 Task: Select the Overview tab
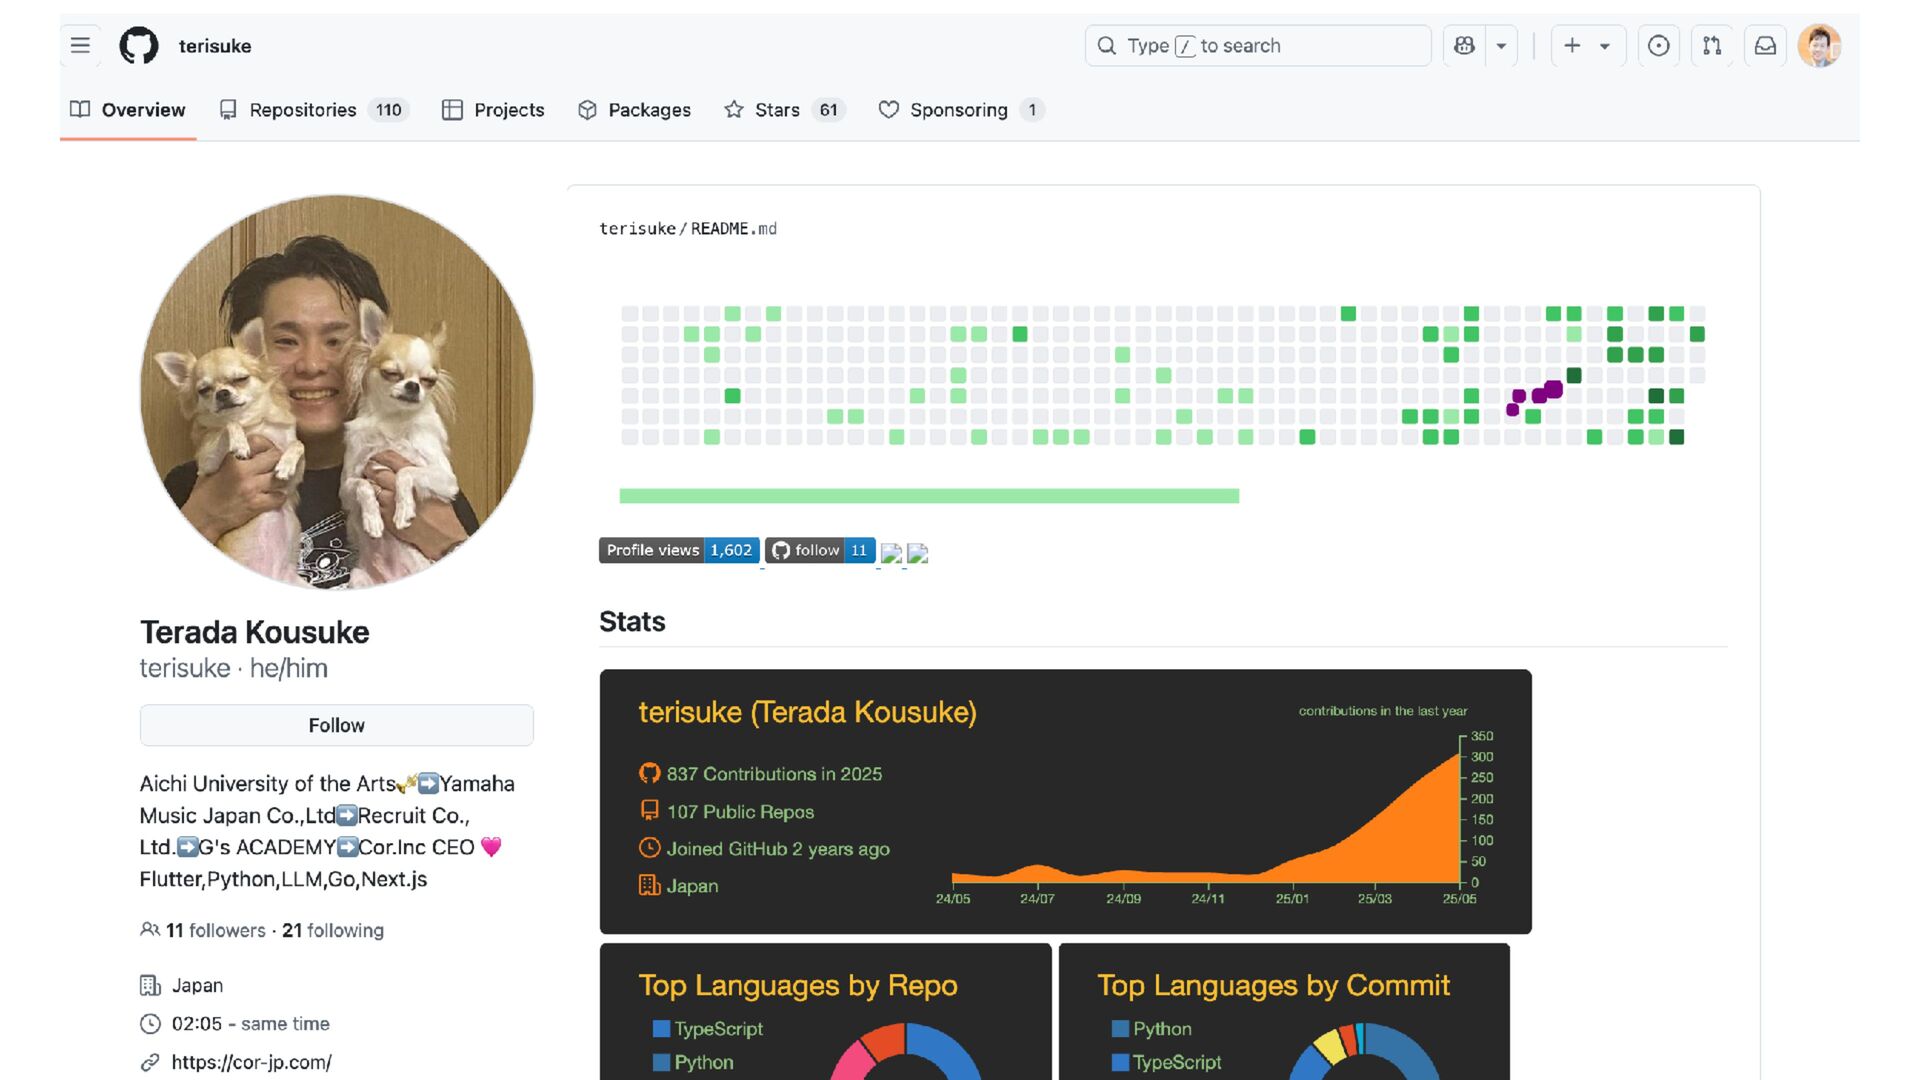click(x=128, y=110)
